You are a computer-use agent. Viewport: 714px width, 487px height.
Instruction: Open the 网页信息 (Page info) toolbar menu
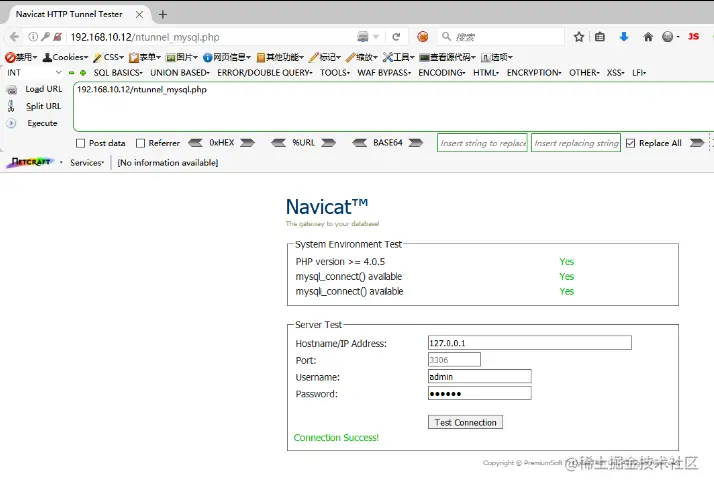pyautogui.click(x=226, y=57)
